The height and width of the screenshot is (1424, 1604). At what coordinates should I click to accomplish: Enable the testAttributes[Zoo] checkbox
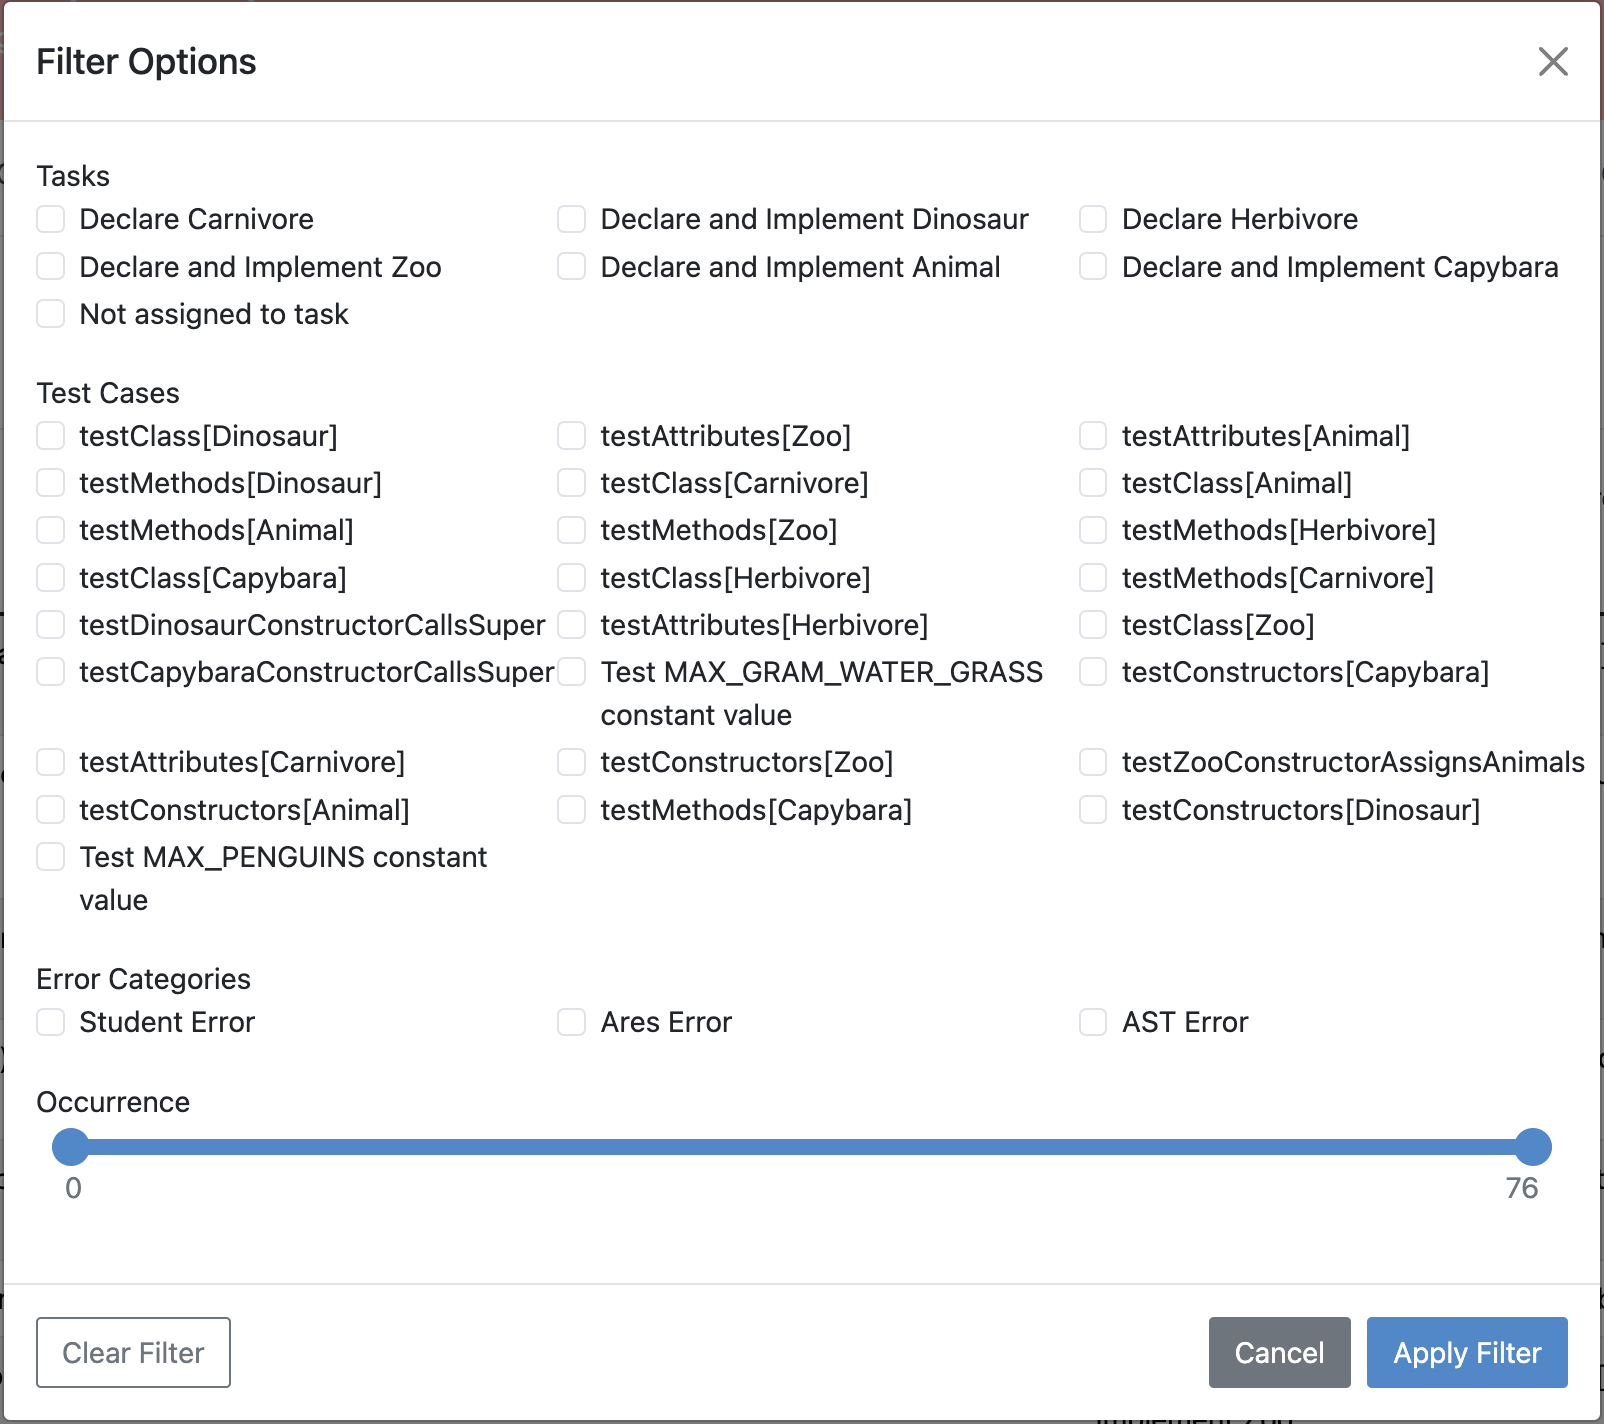click(570, 435)
